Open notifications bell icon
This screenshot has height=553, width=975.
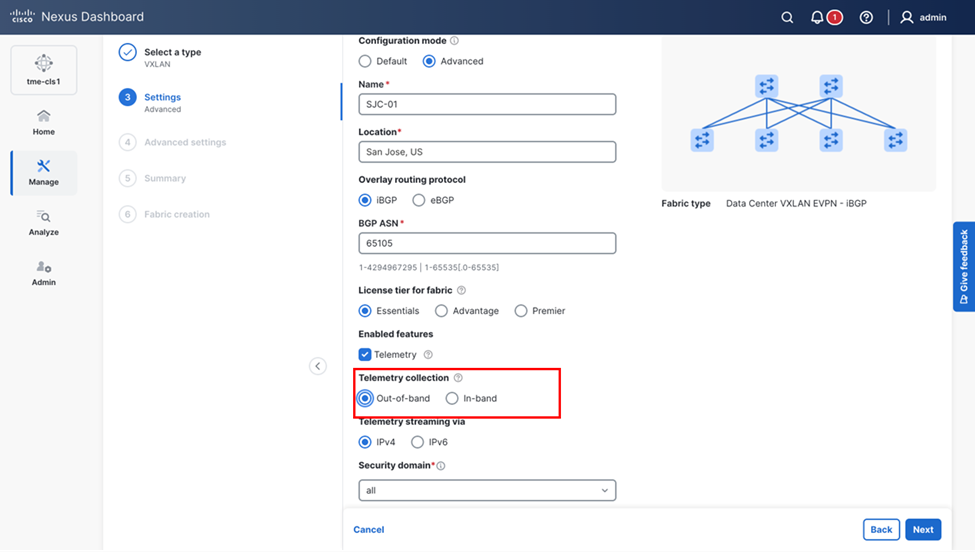(817, 17)
